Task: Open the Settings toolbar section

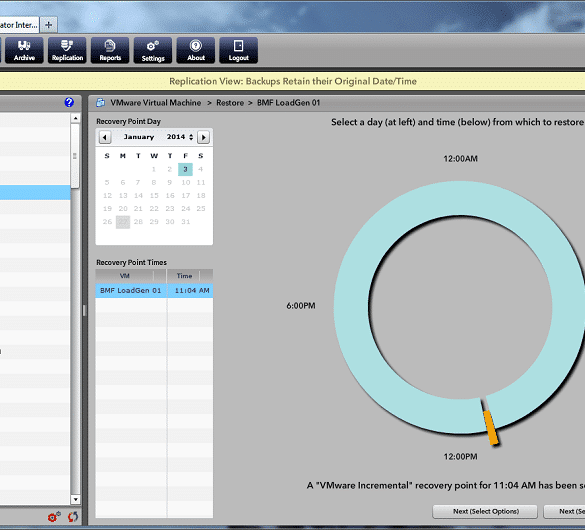Action: tap(153, 50)
